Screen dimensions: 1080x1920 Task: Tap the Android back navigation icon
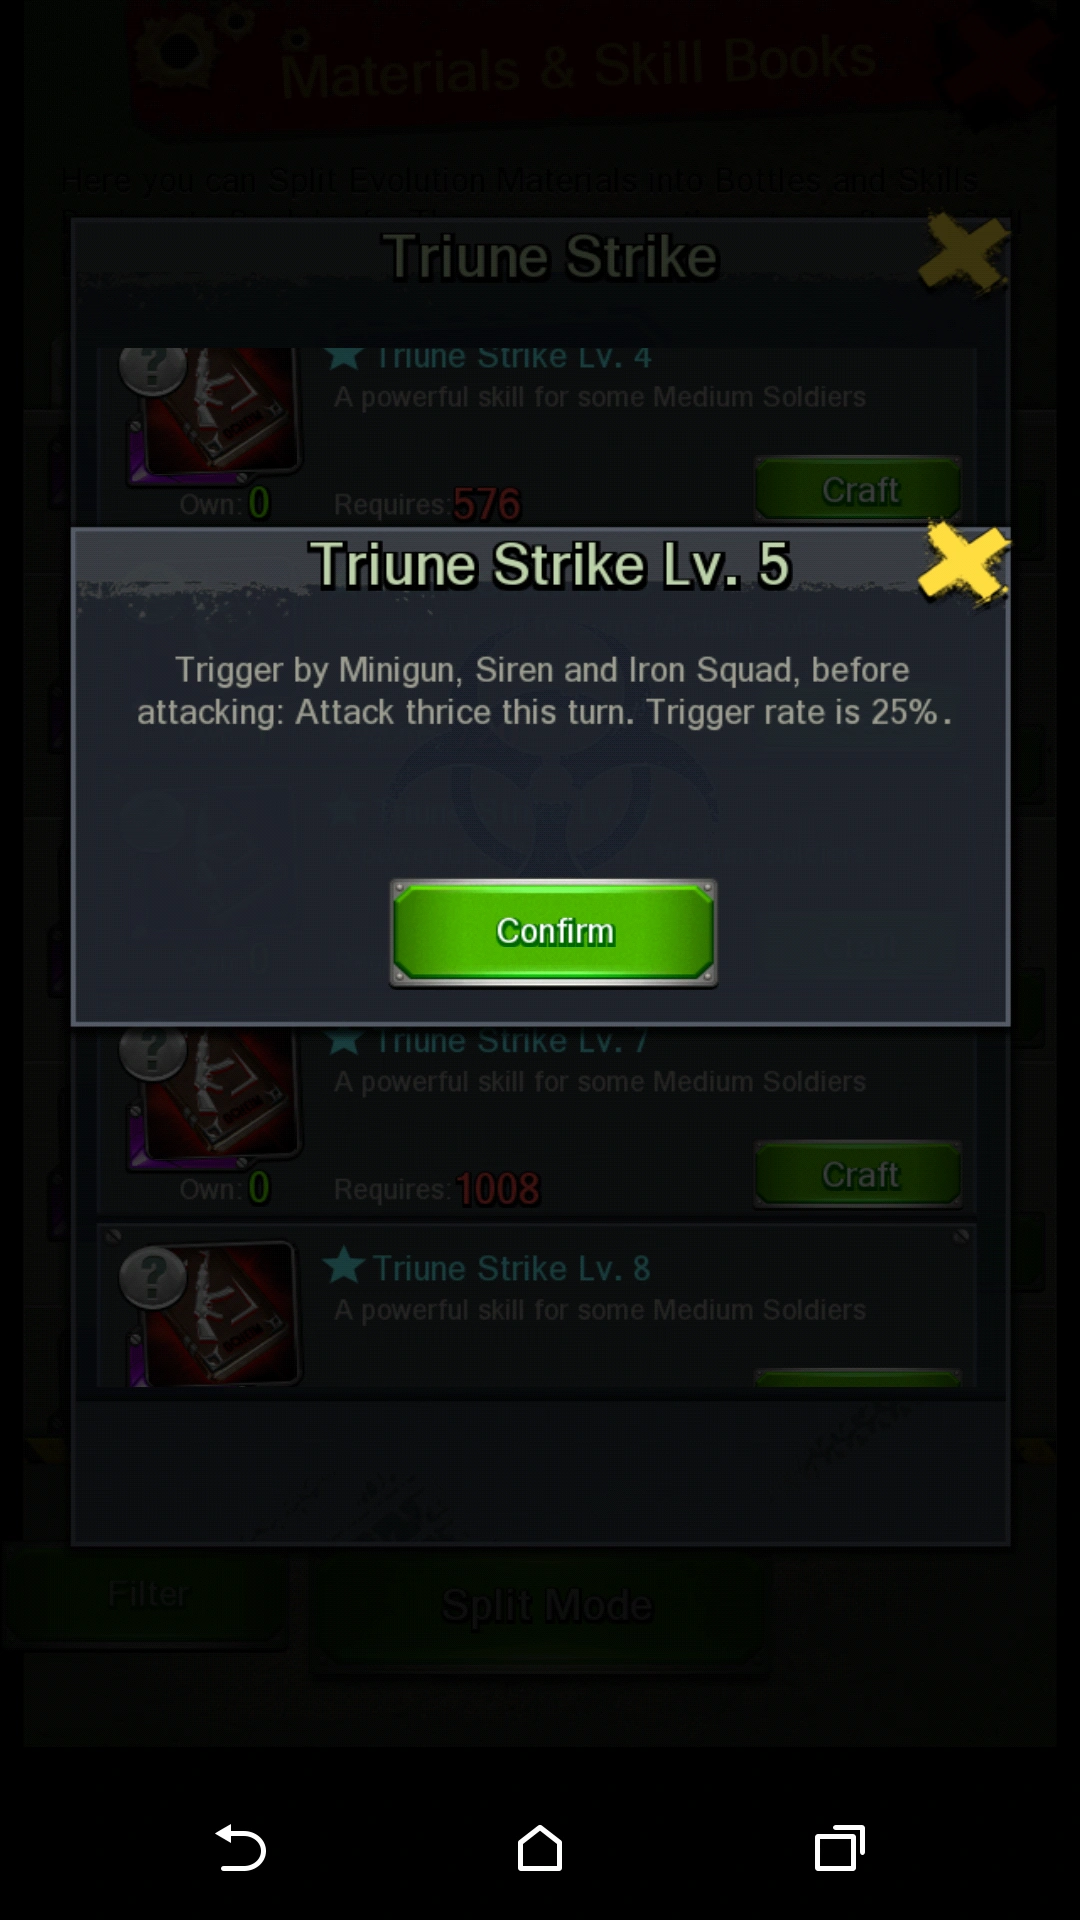(240, 1848)
